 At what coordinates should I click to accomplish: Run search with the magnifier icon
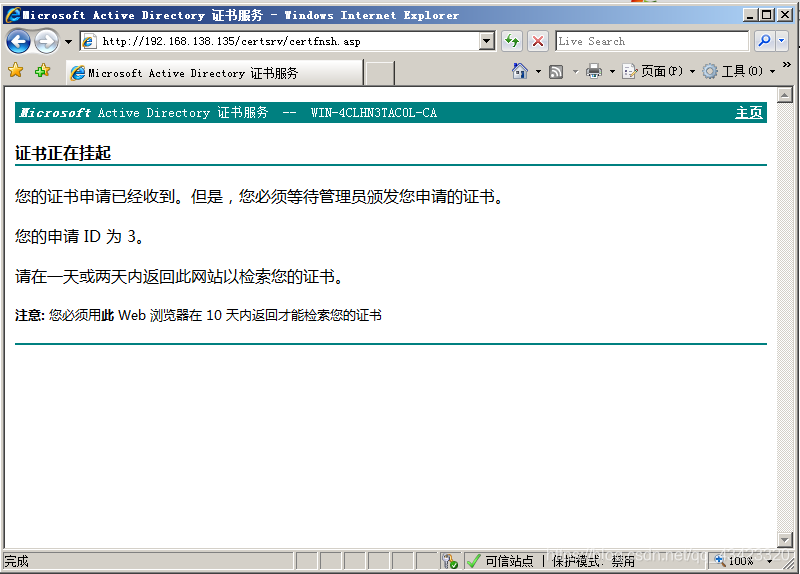[764, 41]
